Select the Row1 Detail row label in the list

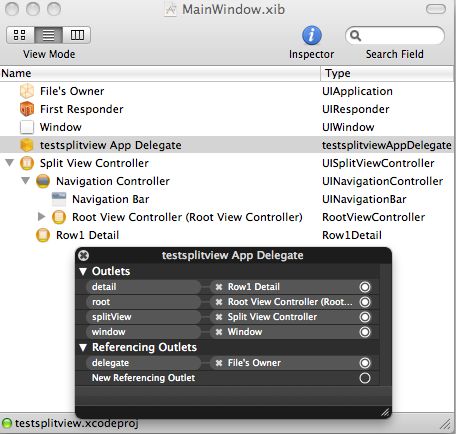click(87, 235)
